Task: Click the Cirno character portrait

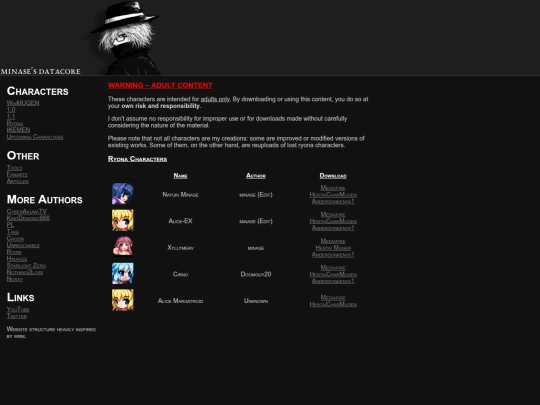Action: coord(123,273)
